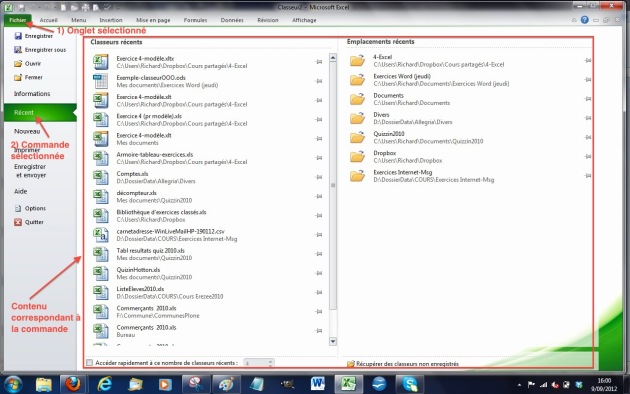Image resolution: width=630 pixels, height=394 pixels.
Task: Pin the 4-Excel folder in recent places
Action: point(587,60)
